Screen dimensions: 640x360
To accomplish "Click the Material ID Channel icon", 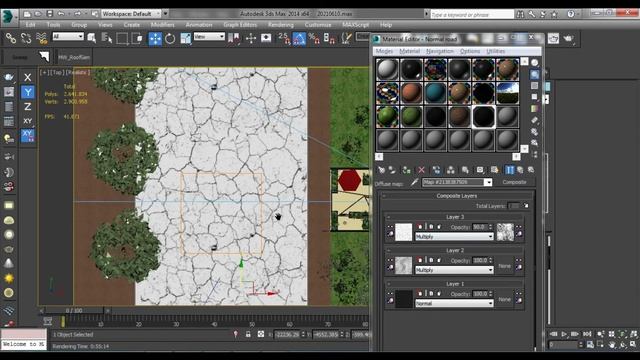I will (x=480, y=169).
